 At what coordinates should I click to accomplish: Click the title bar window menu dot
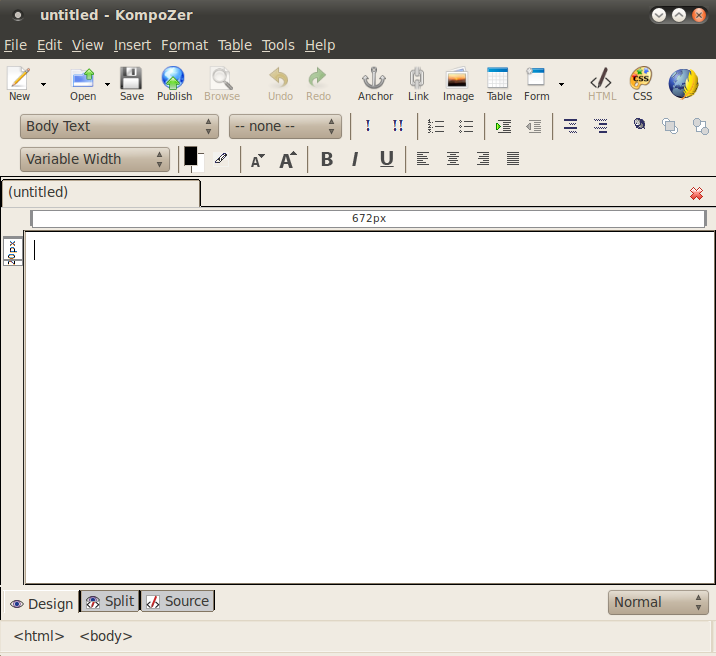(17, 16)
